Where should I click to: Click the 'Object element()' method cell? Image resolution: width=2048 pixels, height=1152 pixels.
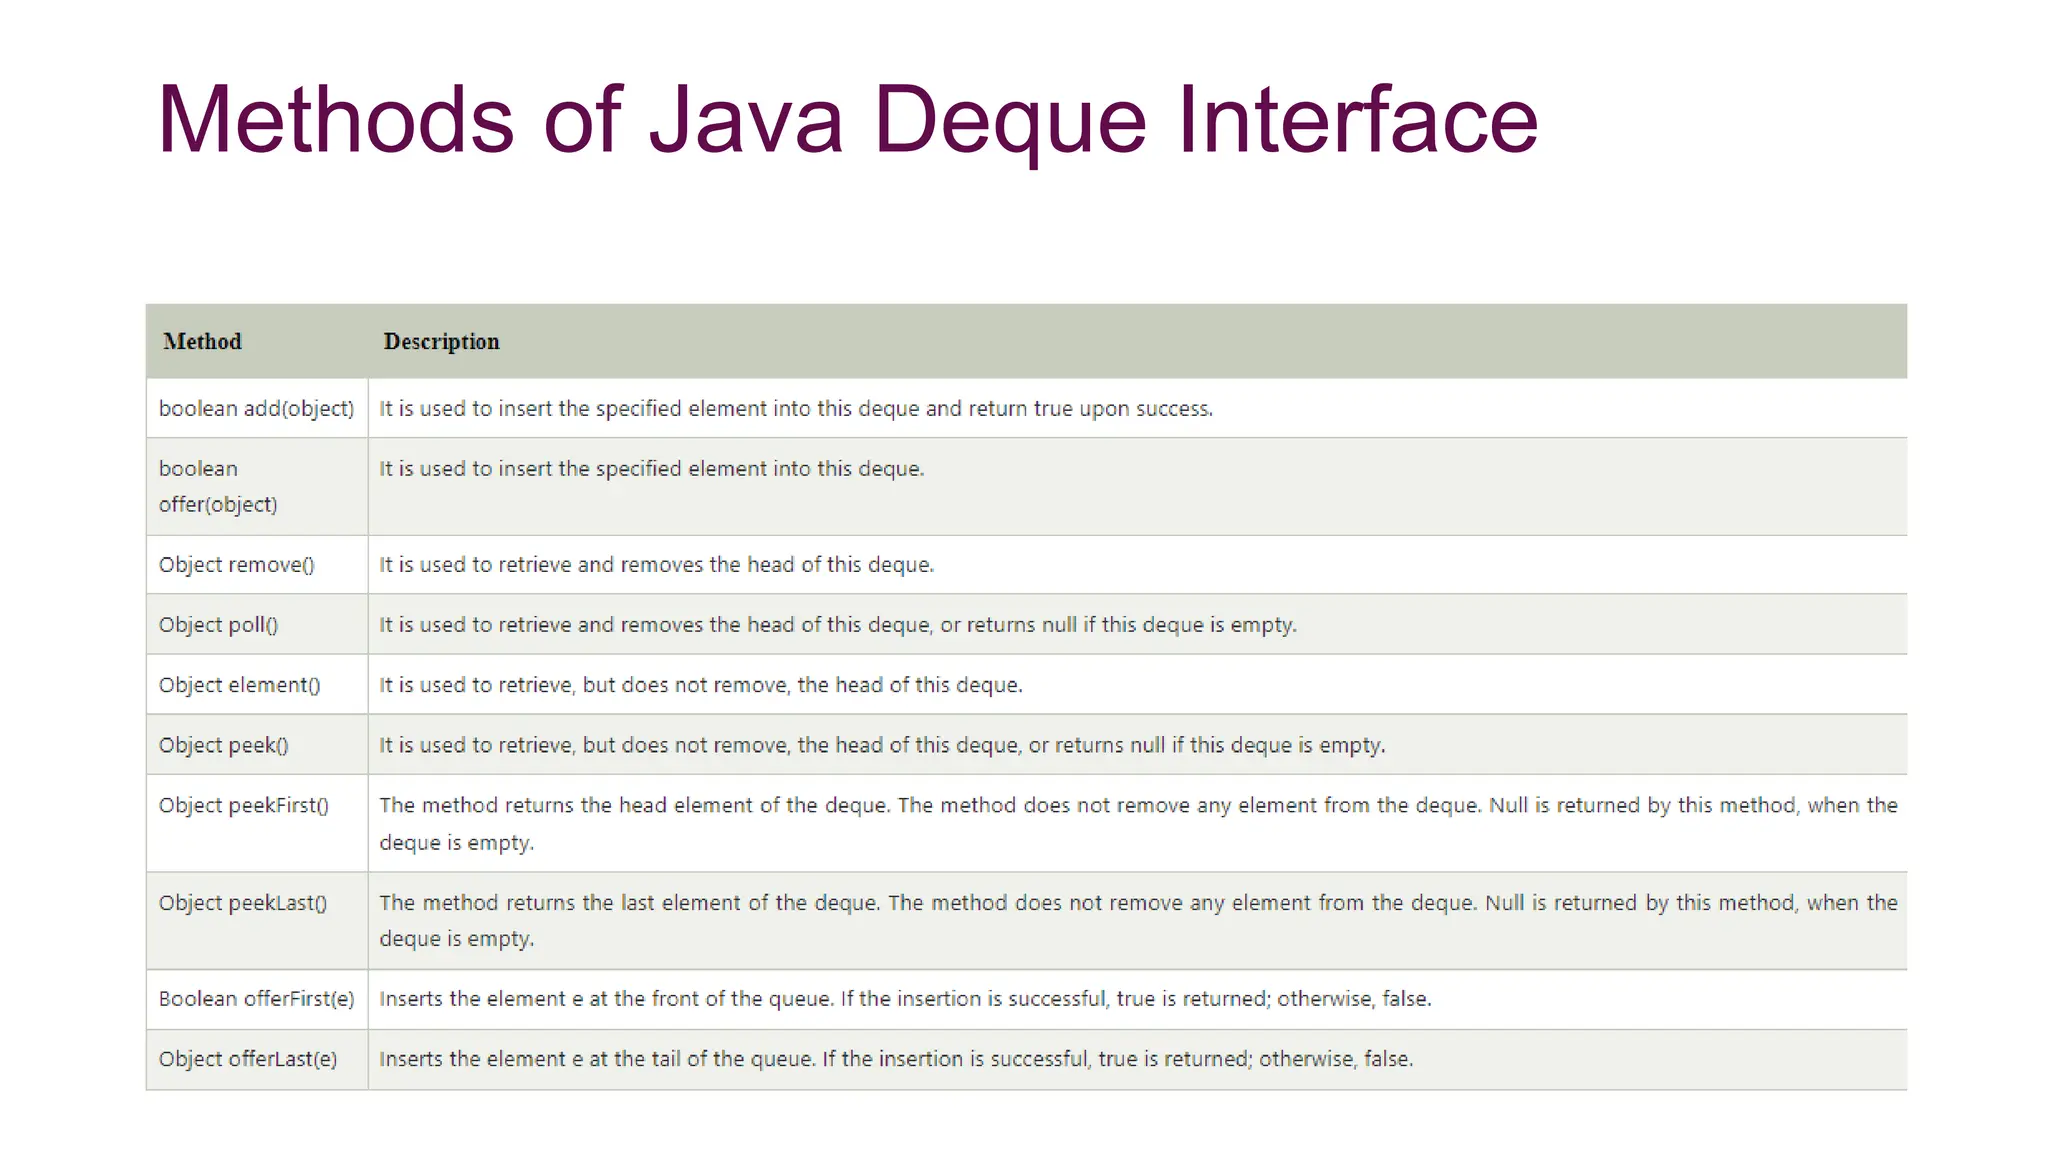[x=257, y=685]
